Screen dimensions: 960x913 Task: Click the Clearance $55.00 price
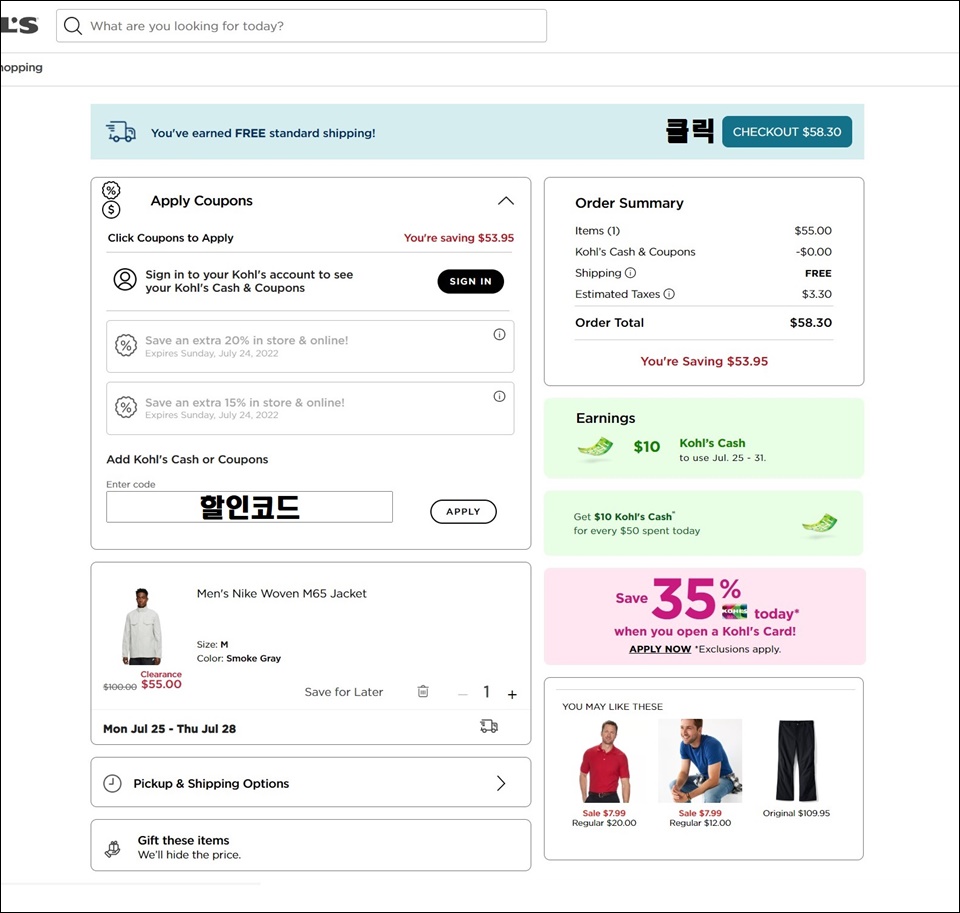click(x=161, y=680)
